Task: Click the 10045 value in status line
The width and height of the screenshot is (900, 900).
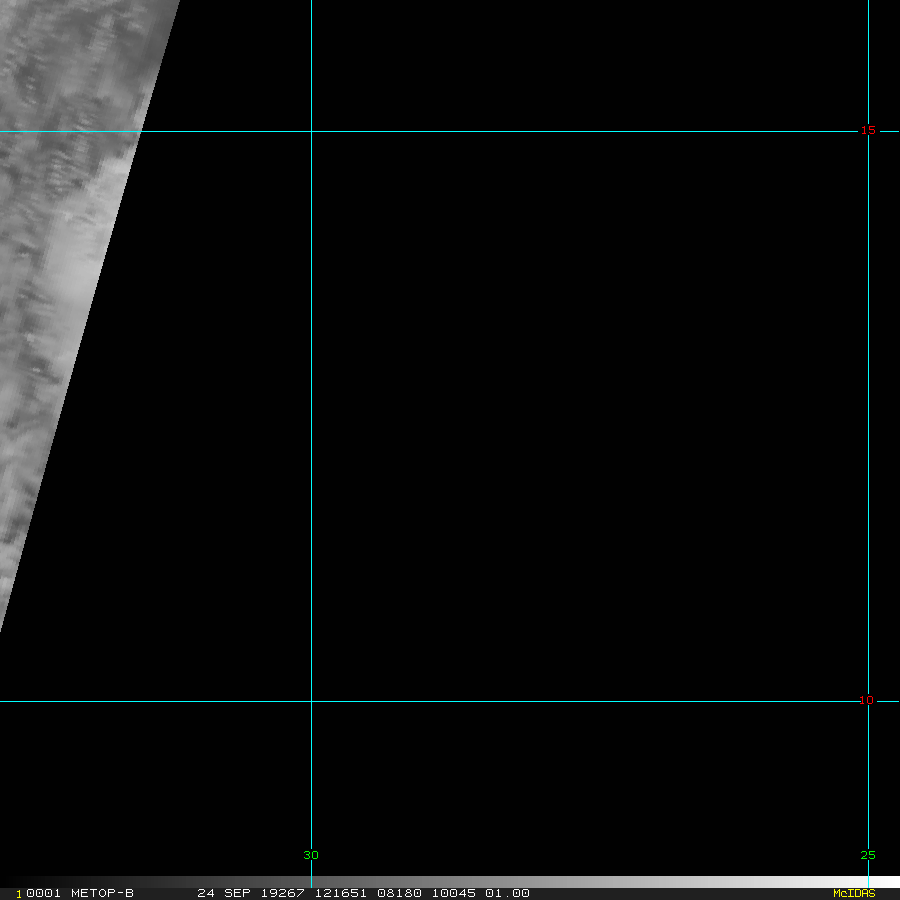Action: [x=451, y=893]
